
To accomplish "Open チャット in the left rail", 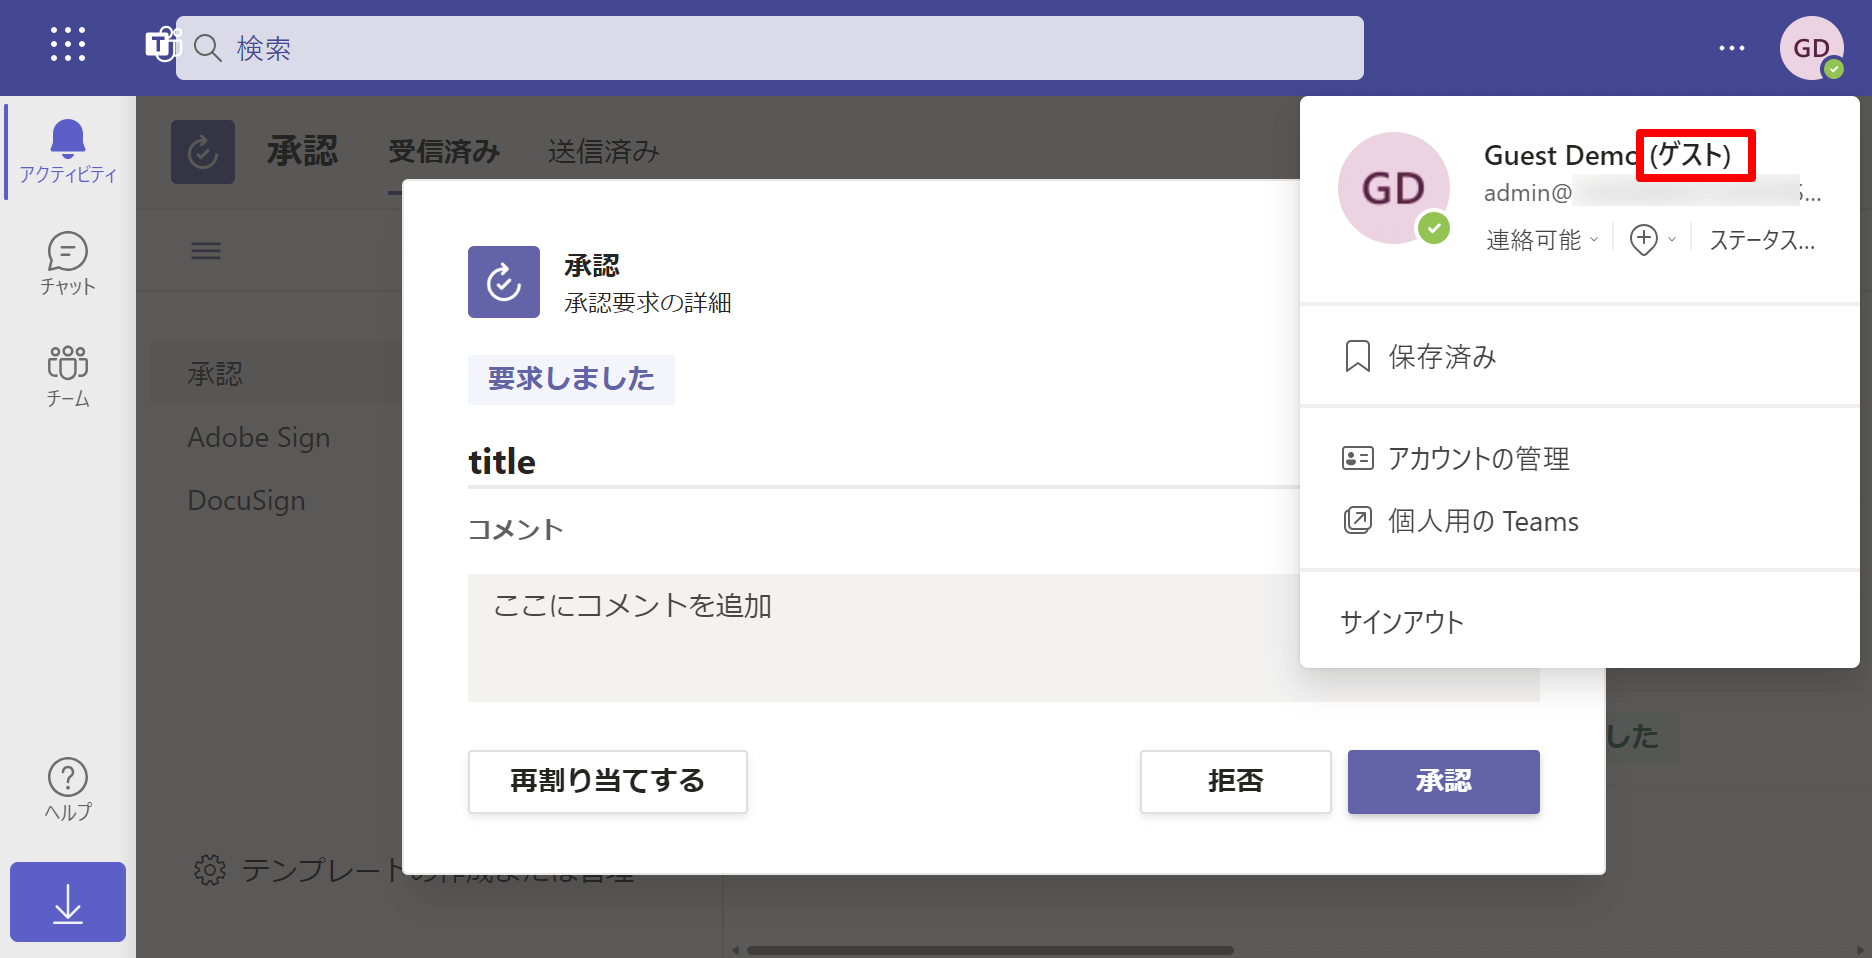I will [x=68, y=264].
